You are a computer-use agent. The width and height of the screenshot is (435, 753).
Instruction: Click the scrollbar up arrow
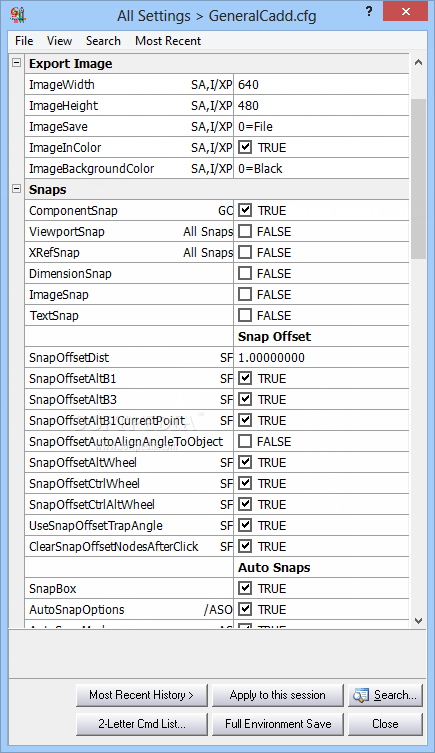tap(418, 62)
